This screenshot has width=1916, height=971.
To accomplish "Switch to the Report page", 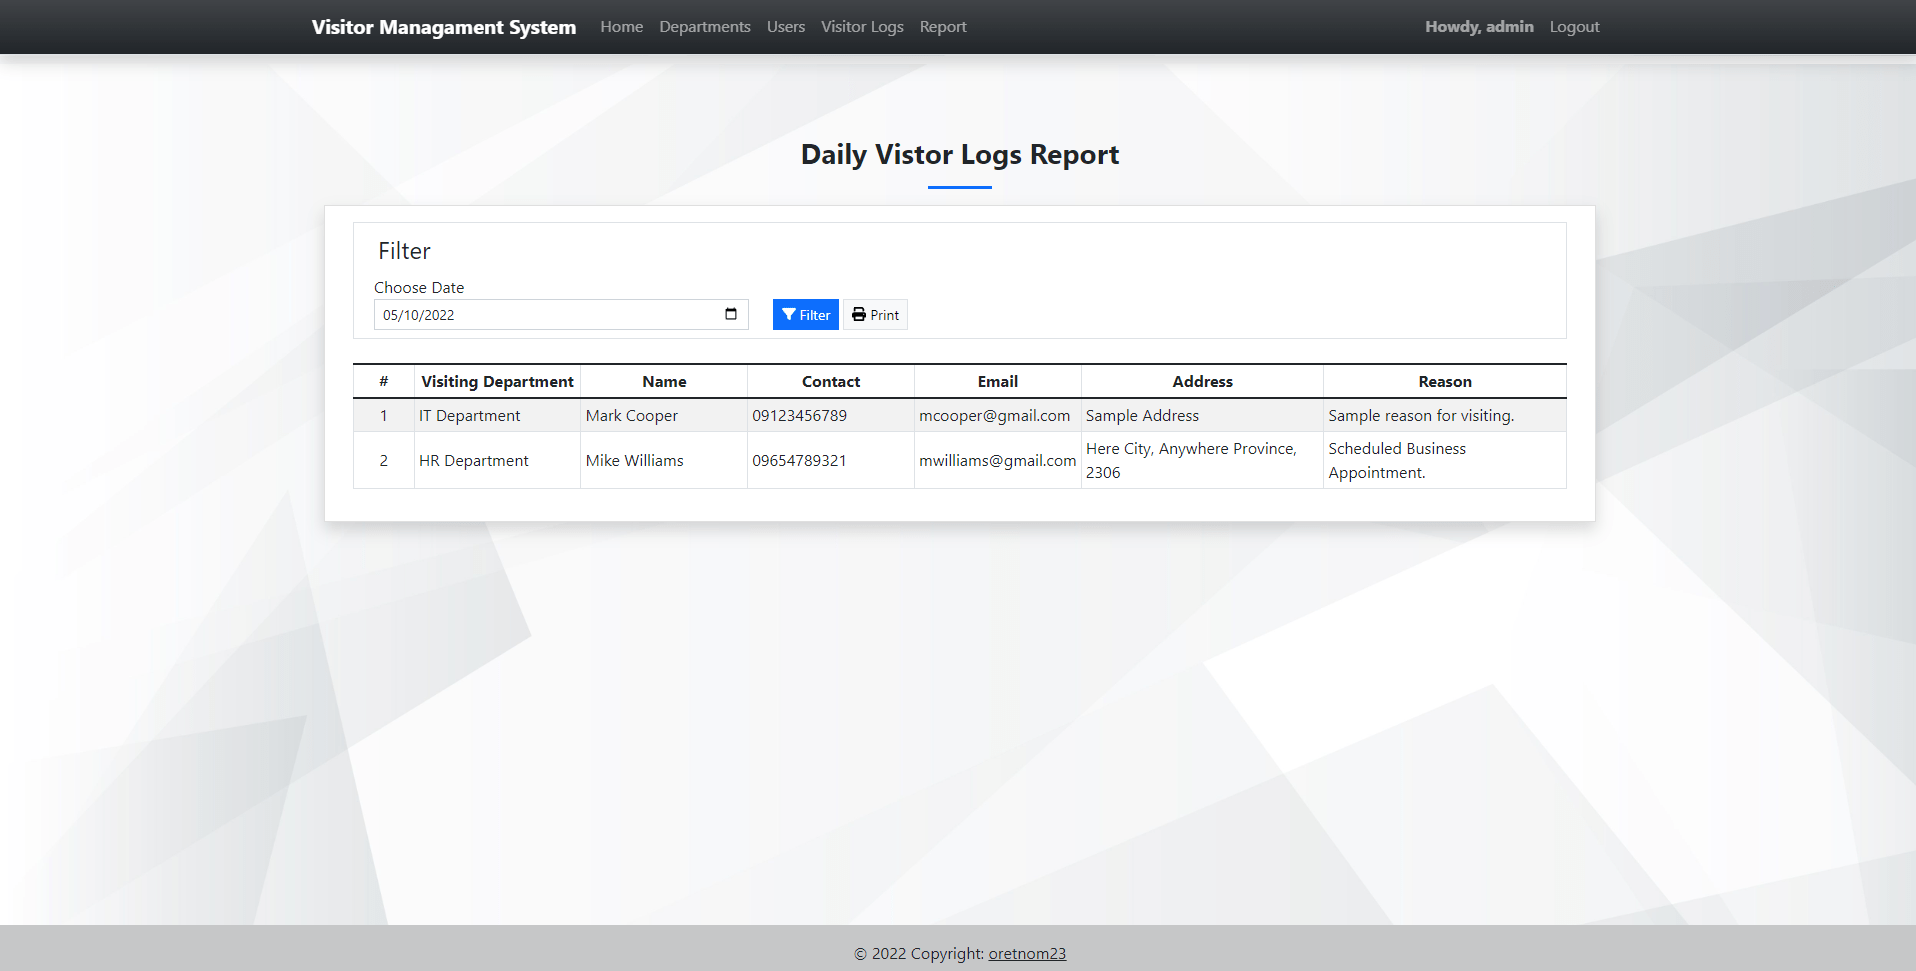I will tap(942, 26).
